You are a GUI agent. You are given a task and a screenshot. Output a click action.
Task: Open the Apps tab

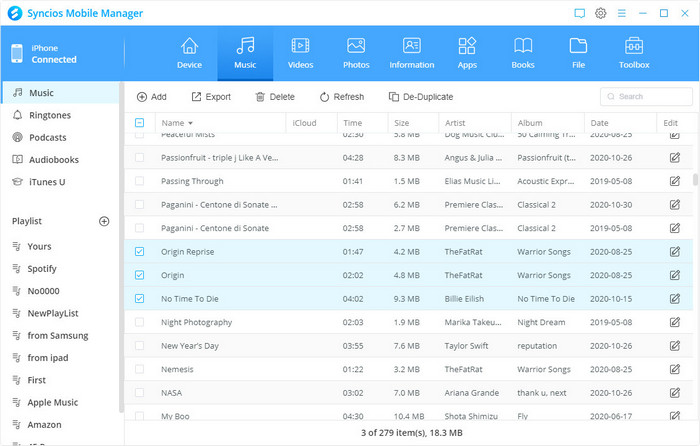(x=467, y=54)
